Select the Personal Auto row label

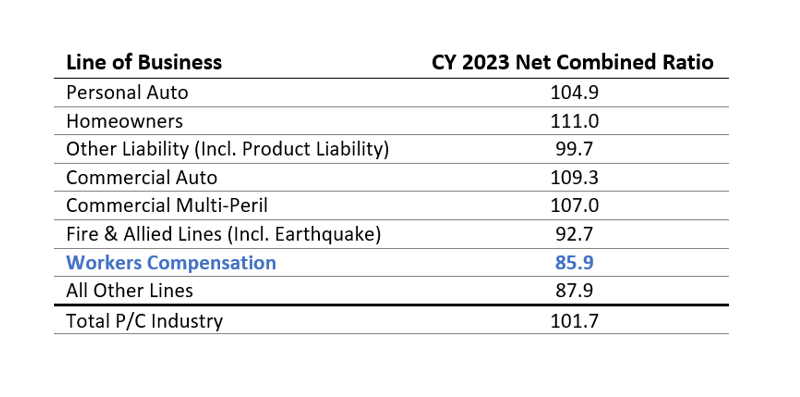(x=127, y=93)
